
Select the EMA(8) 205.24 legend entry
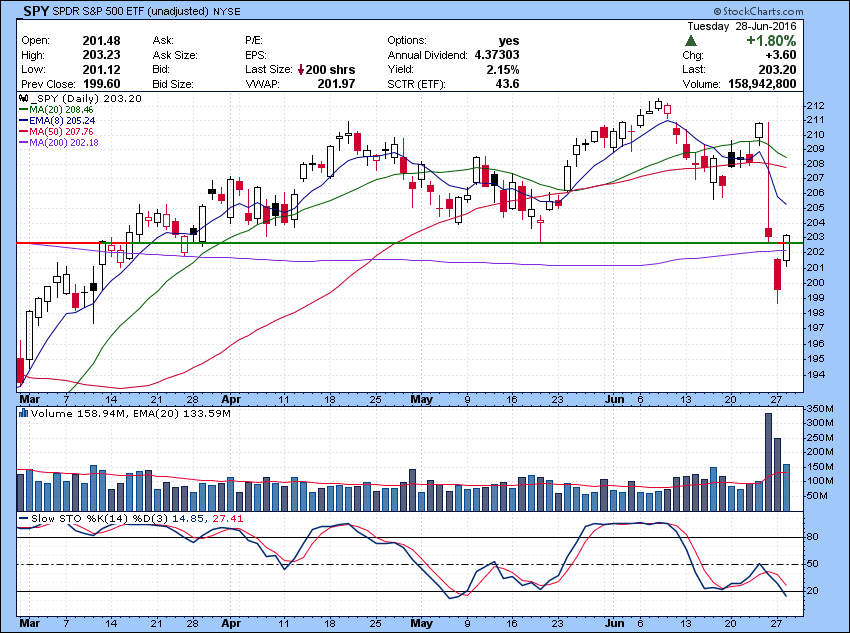point(57,120)
